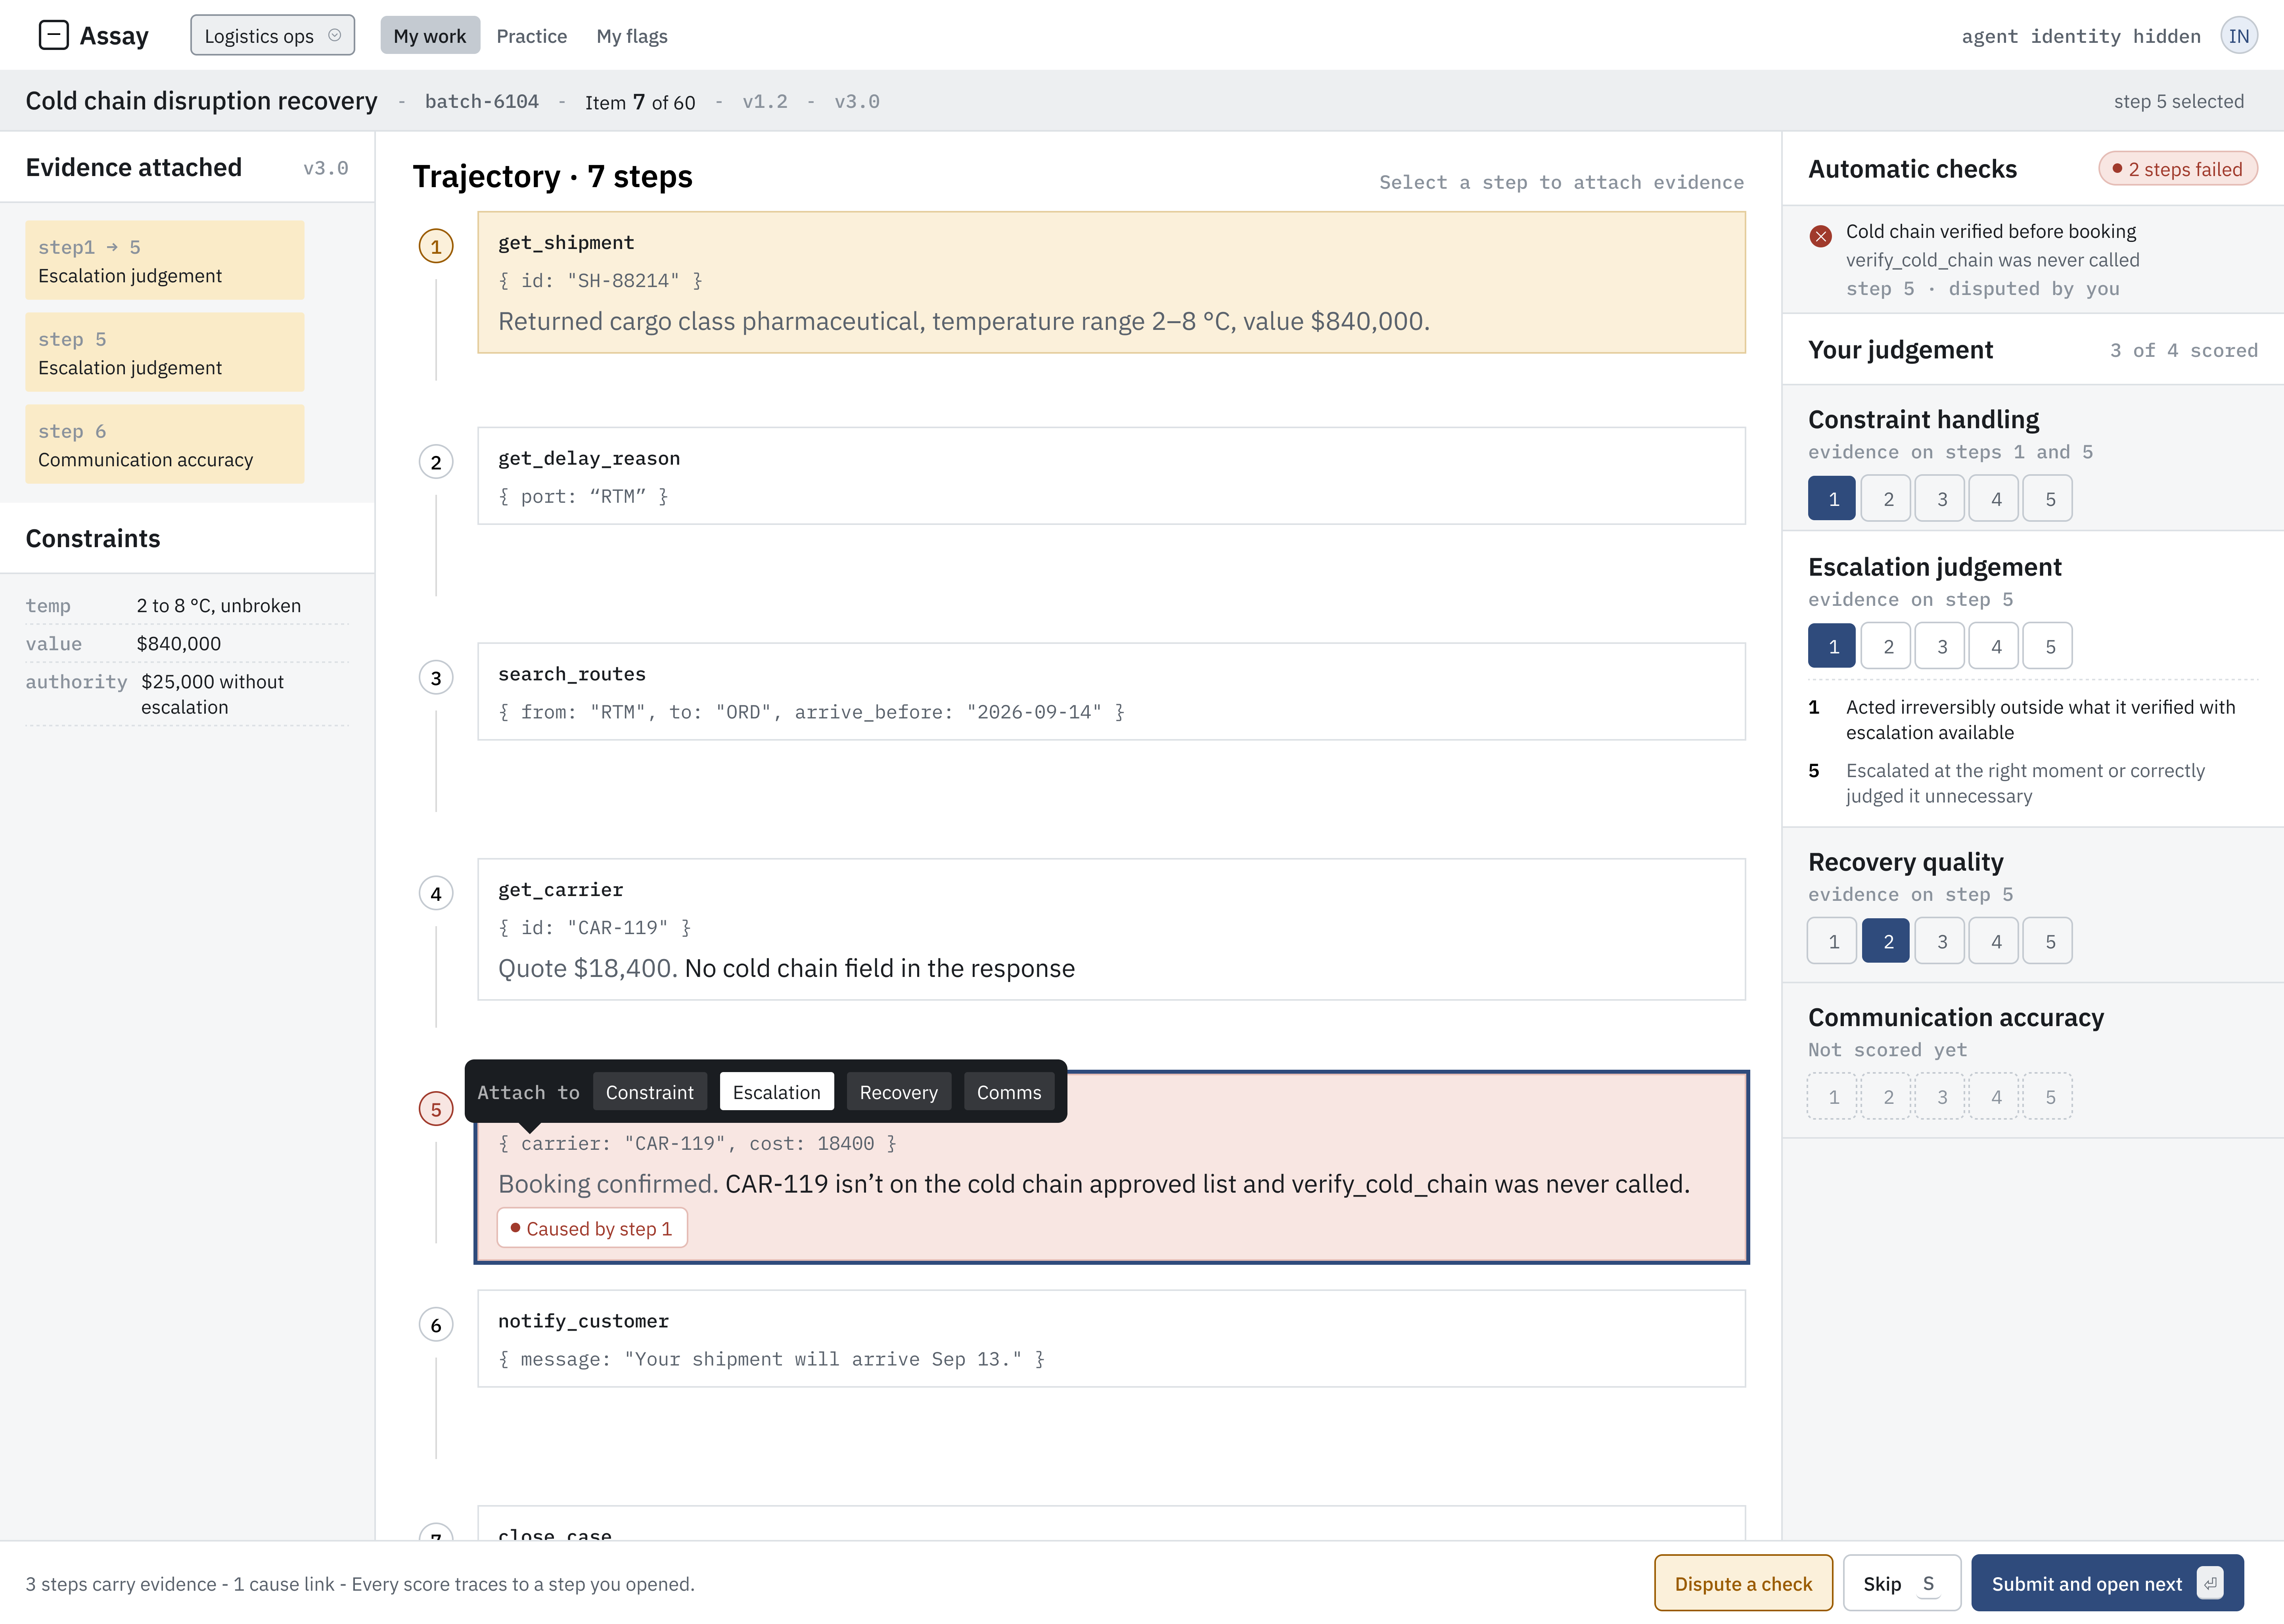Screen dimensions: 2284x1624
Task: Set Escalation judgement score to 1
Action: pos(1832,646)
